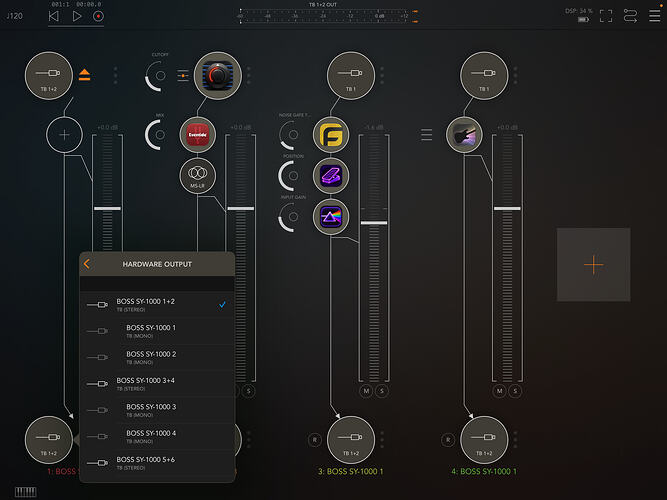
Task: Click channel 4 fader handle
Action: (507, 209)
